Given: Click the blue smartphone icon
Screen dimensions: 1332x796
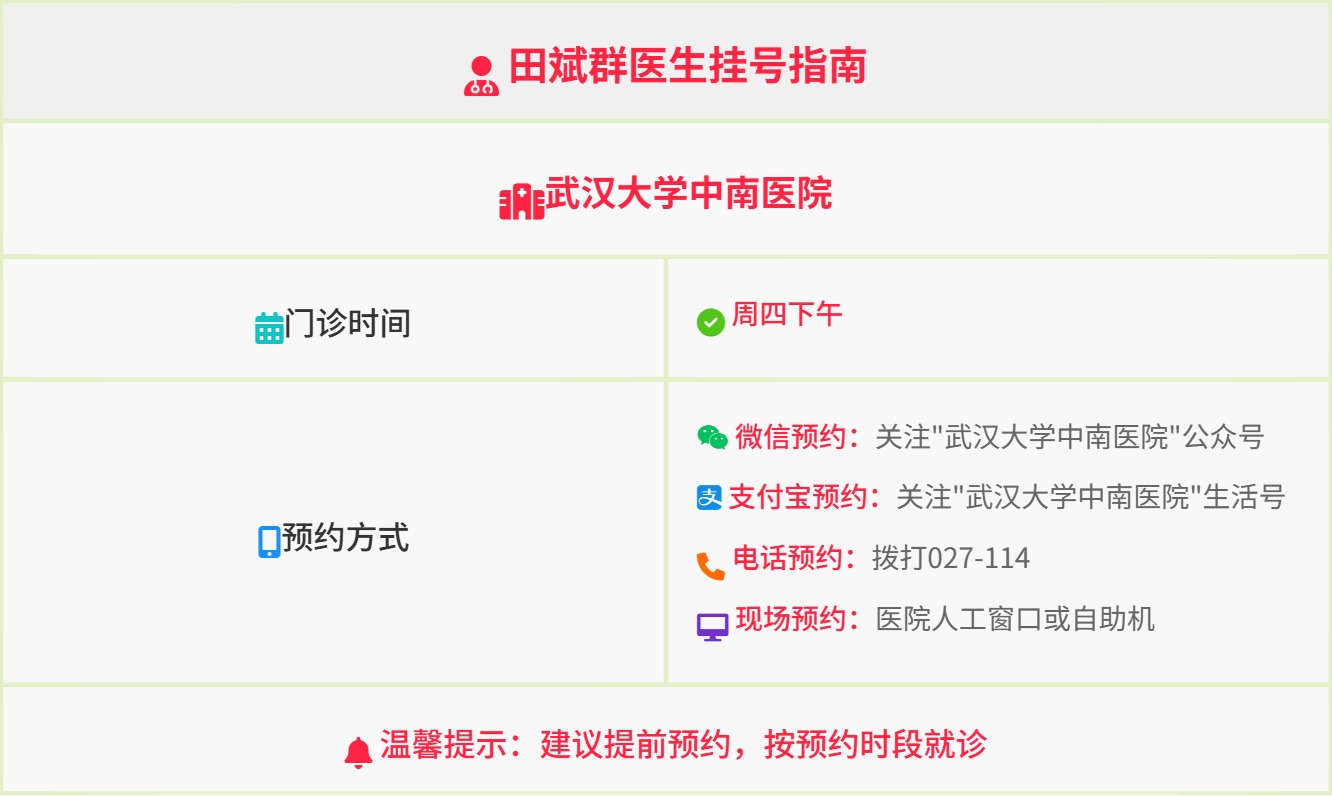Looking at the screenshot, I should [269, 542].
